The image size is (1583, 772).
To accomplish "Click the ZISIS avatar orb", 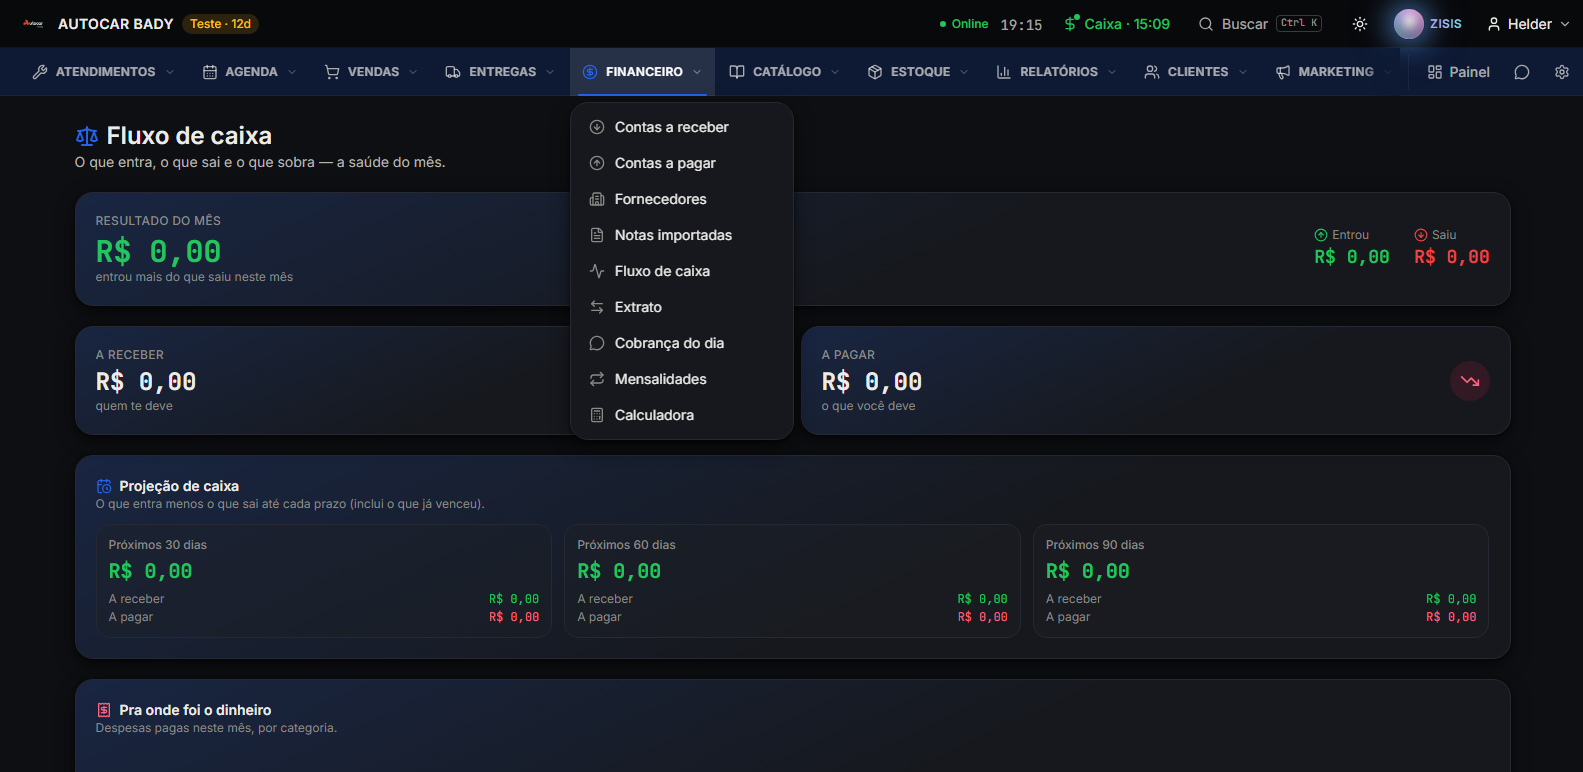I will tap(1408, 24).
